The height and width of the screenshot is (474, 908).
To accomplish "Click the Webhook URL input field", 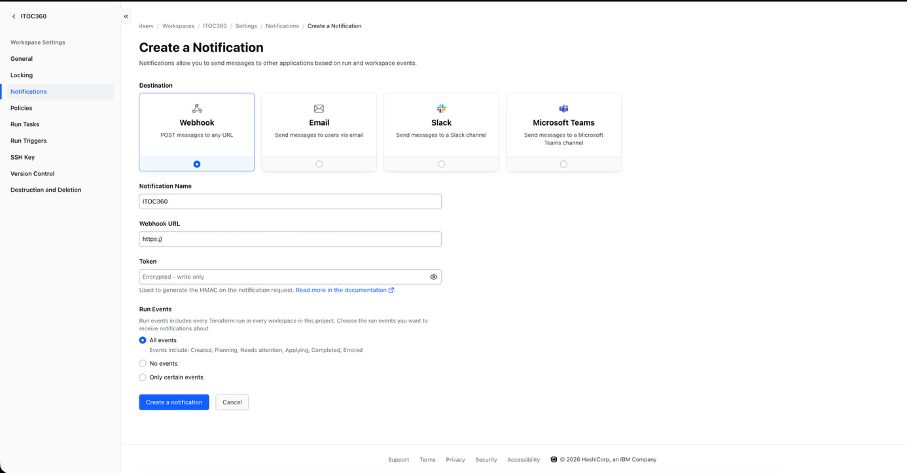I will point(290,239).
